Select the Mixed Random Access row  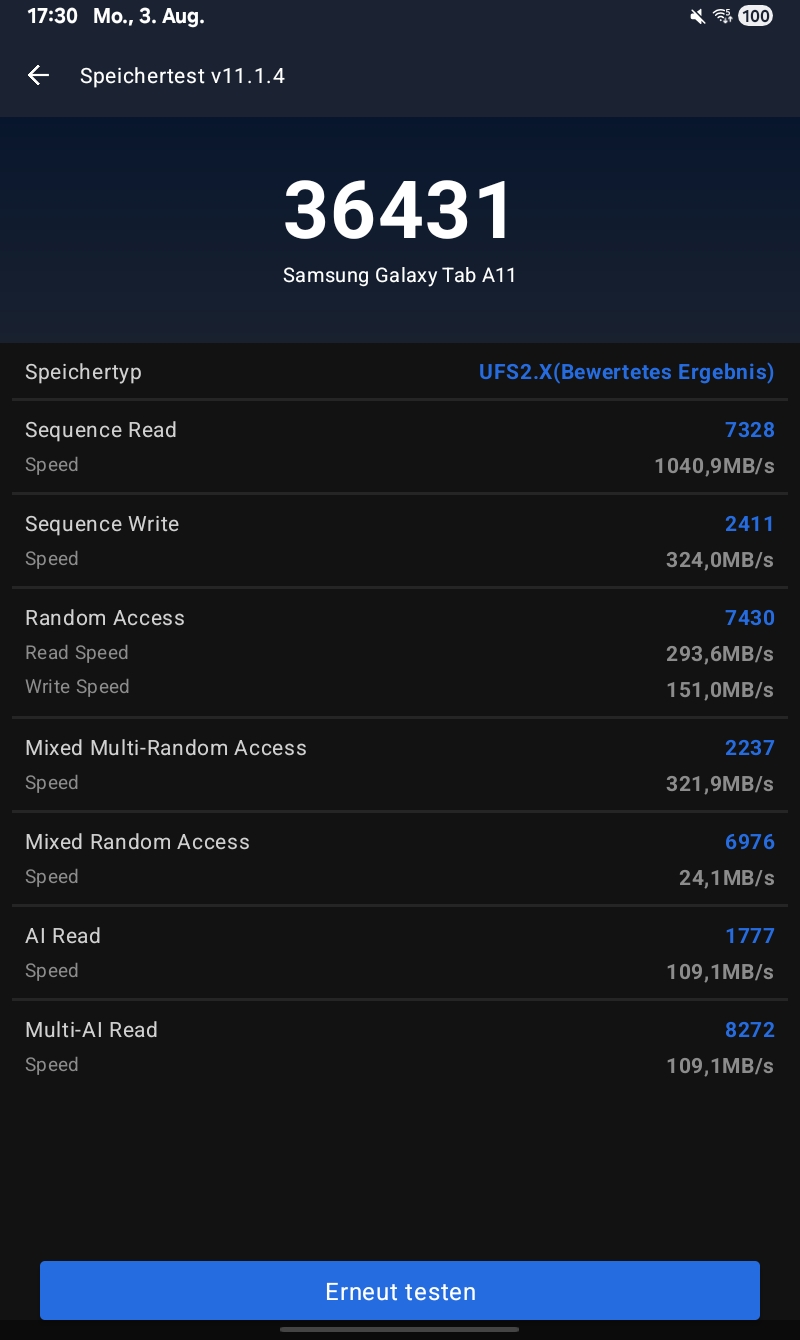(400, 859)
